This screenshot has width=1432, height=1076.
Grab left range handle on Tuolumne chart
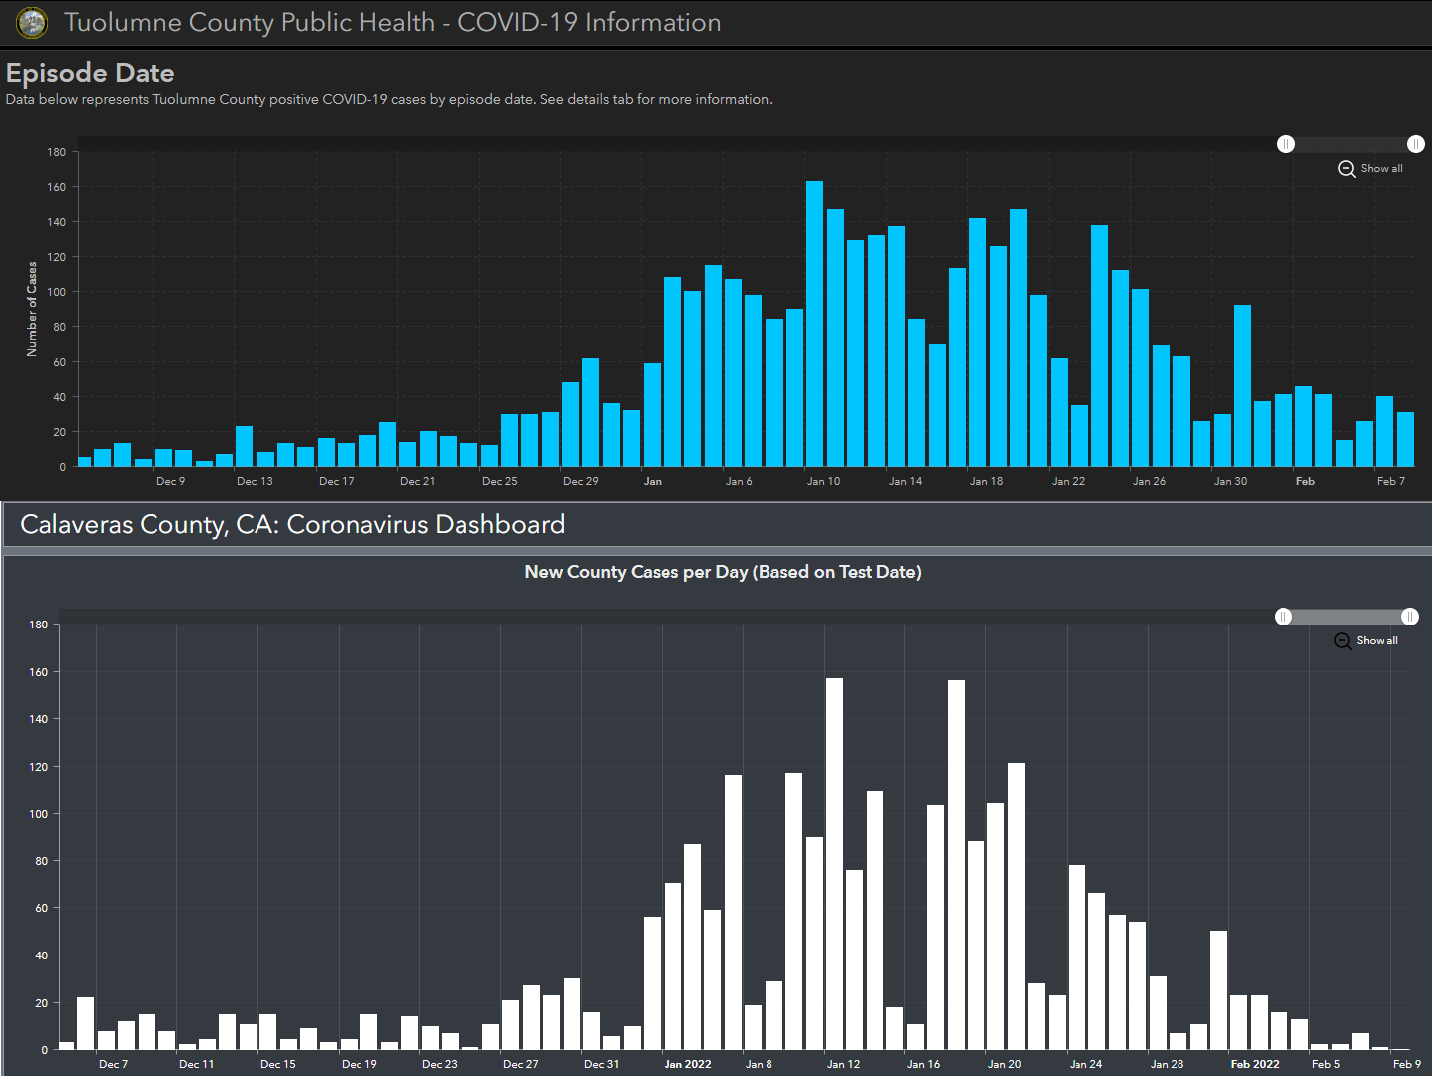1286,144
